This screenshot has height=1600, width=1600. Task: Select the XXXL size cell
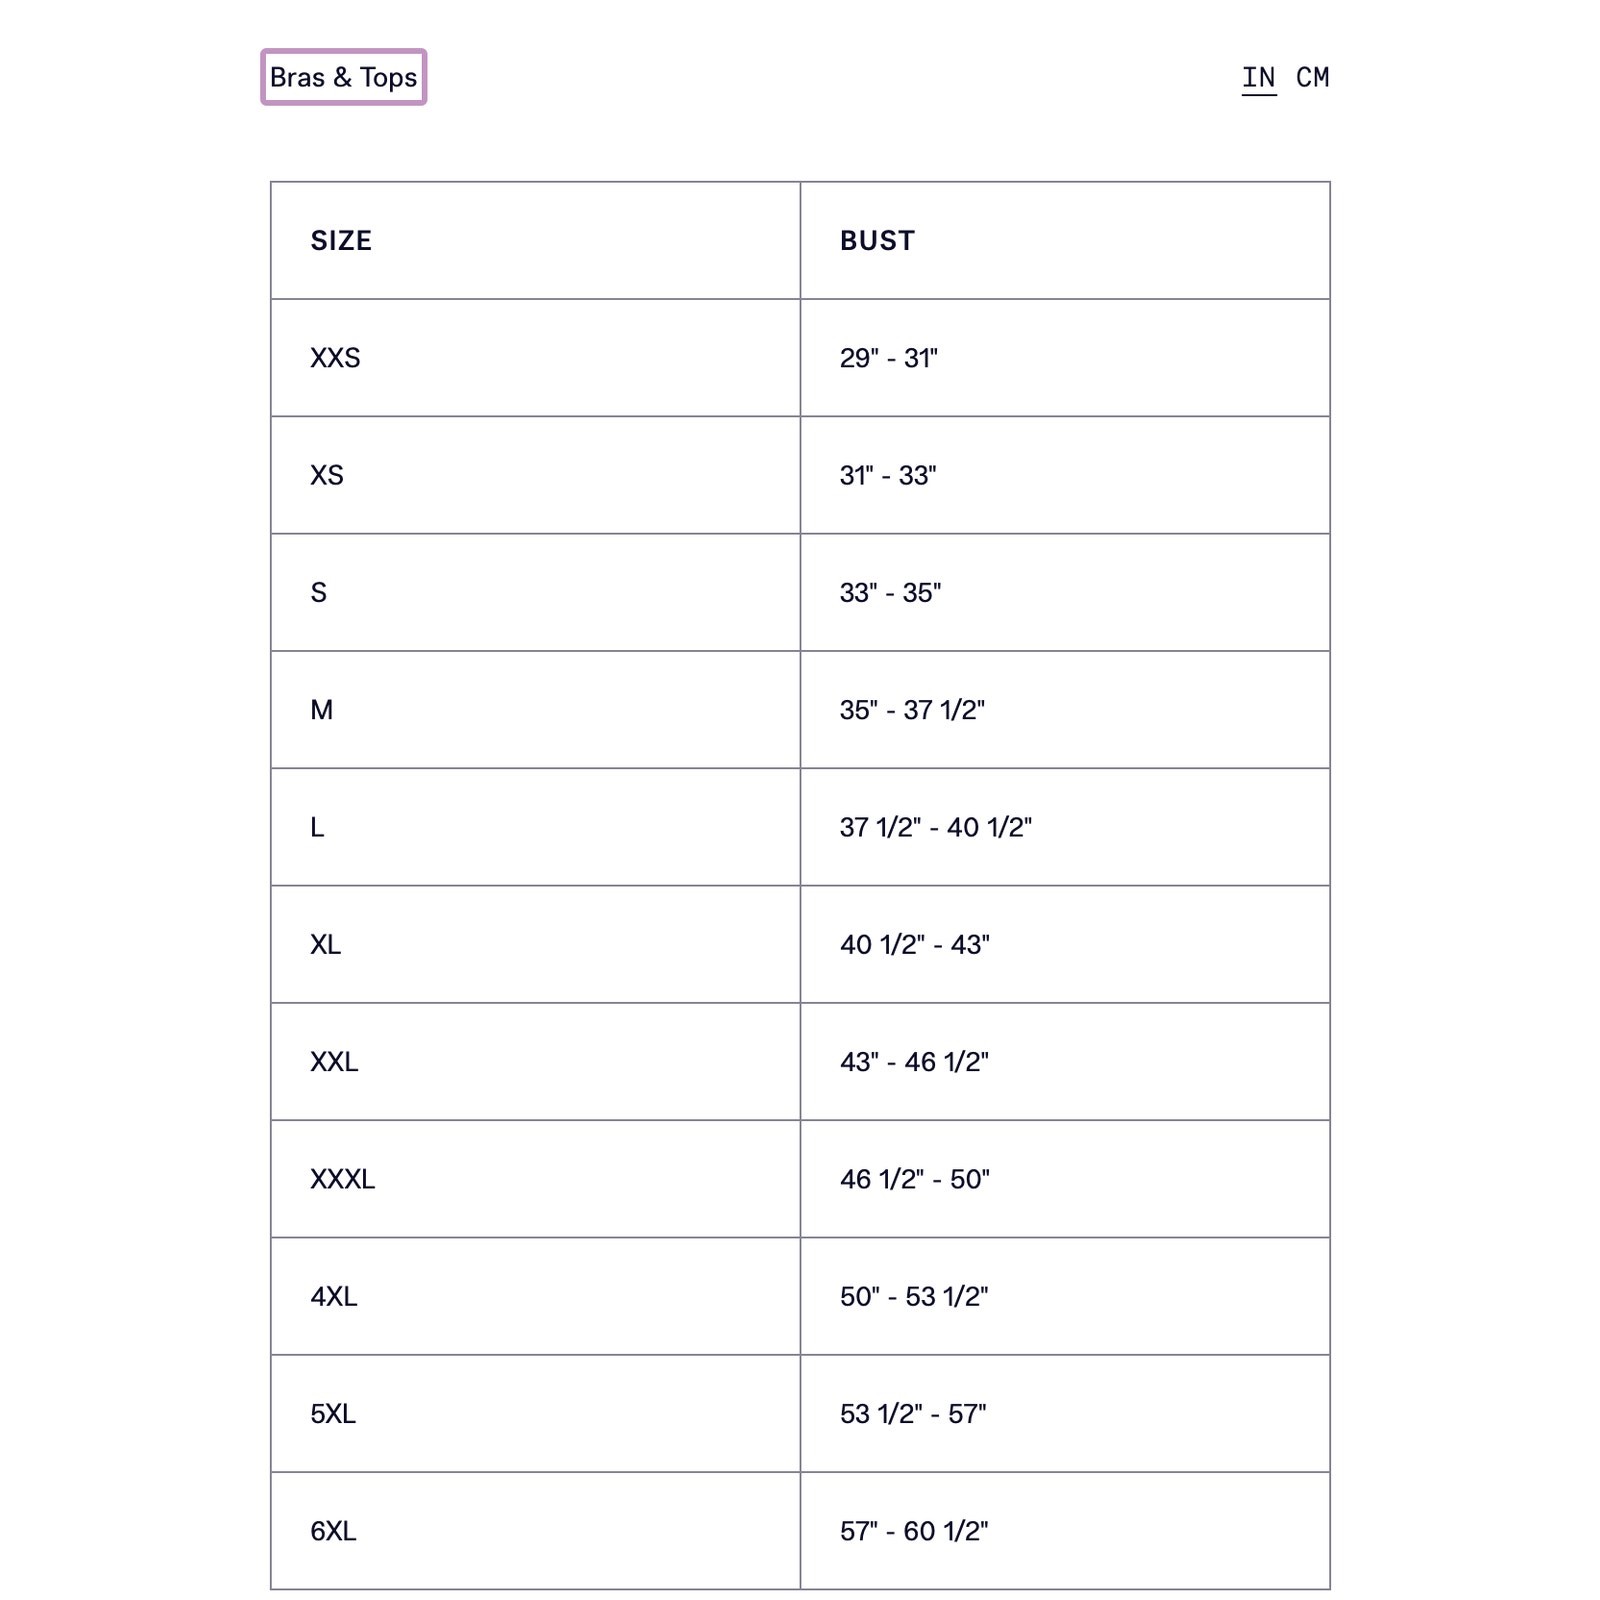(342, 1179)
